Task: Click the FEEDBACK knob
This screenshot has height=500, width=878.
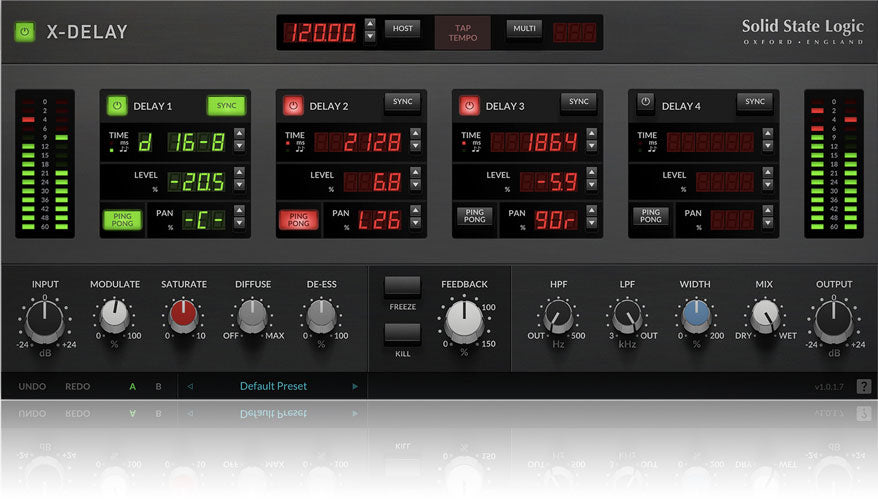Action: pyautogui.click(x=464, y=321)
